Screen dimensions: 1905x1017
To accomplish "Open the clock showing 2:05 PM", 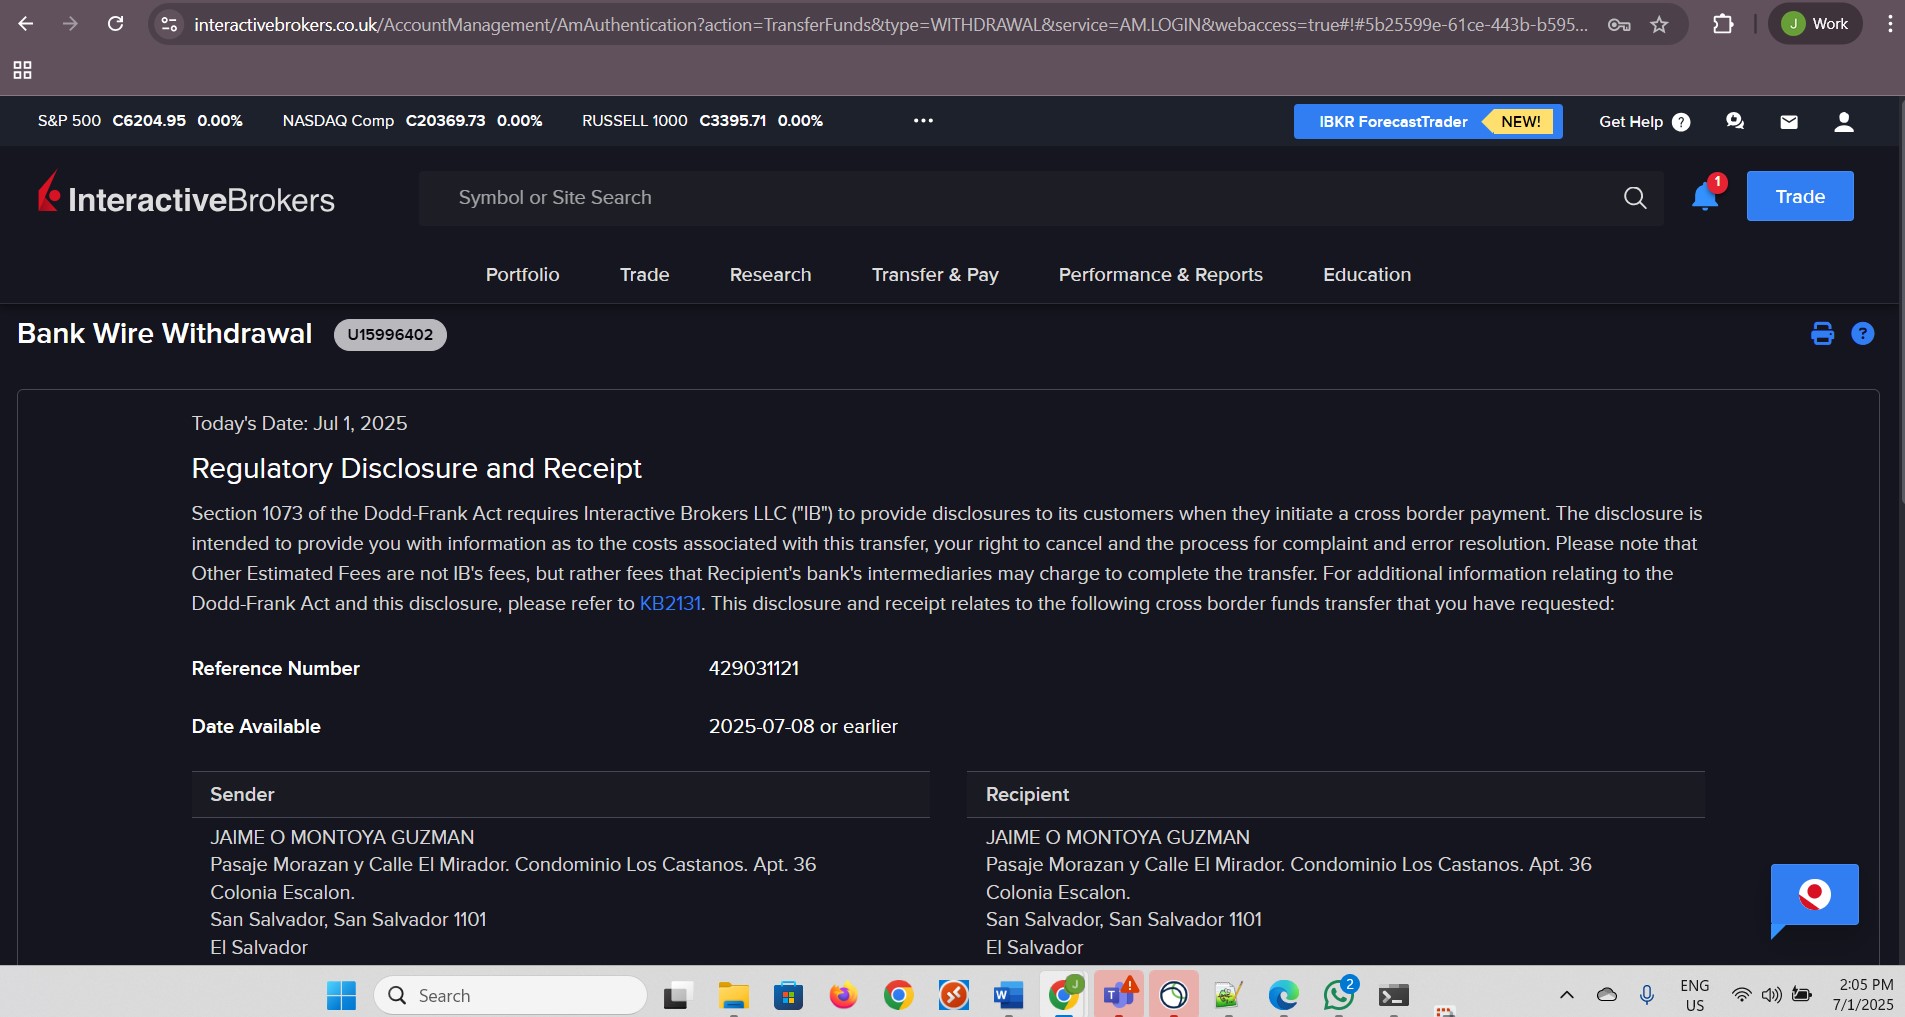I will click(x=1863, y=995).
